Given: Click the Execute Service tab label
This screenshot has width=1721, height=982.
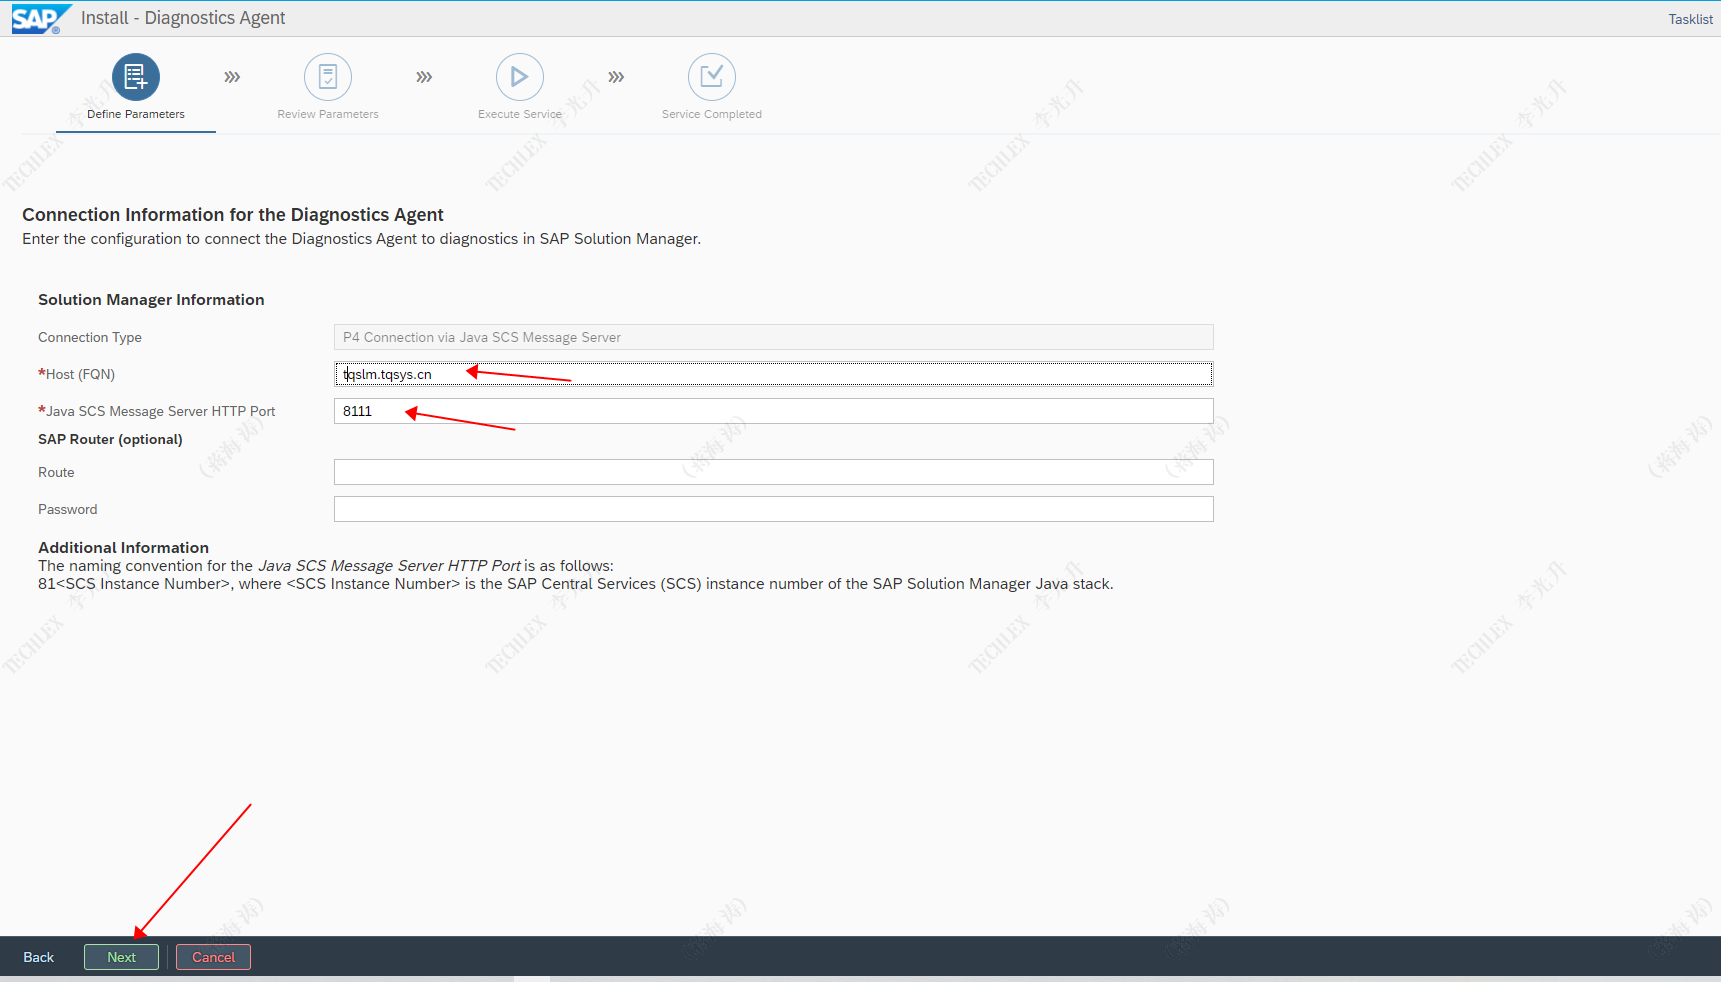Looking at the screenshot, I should (520, 114).
